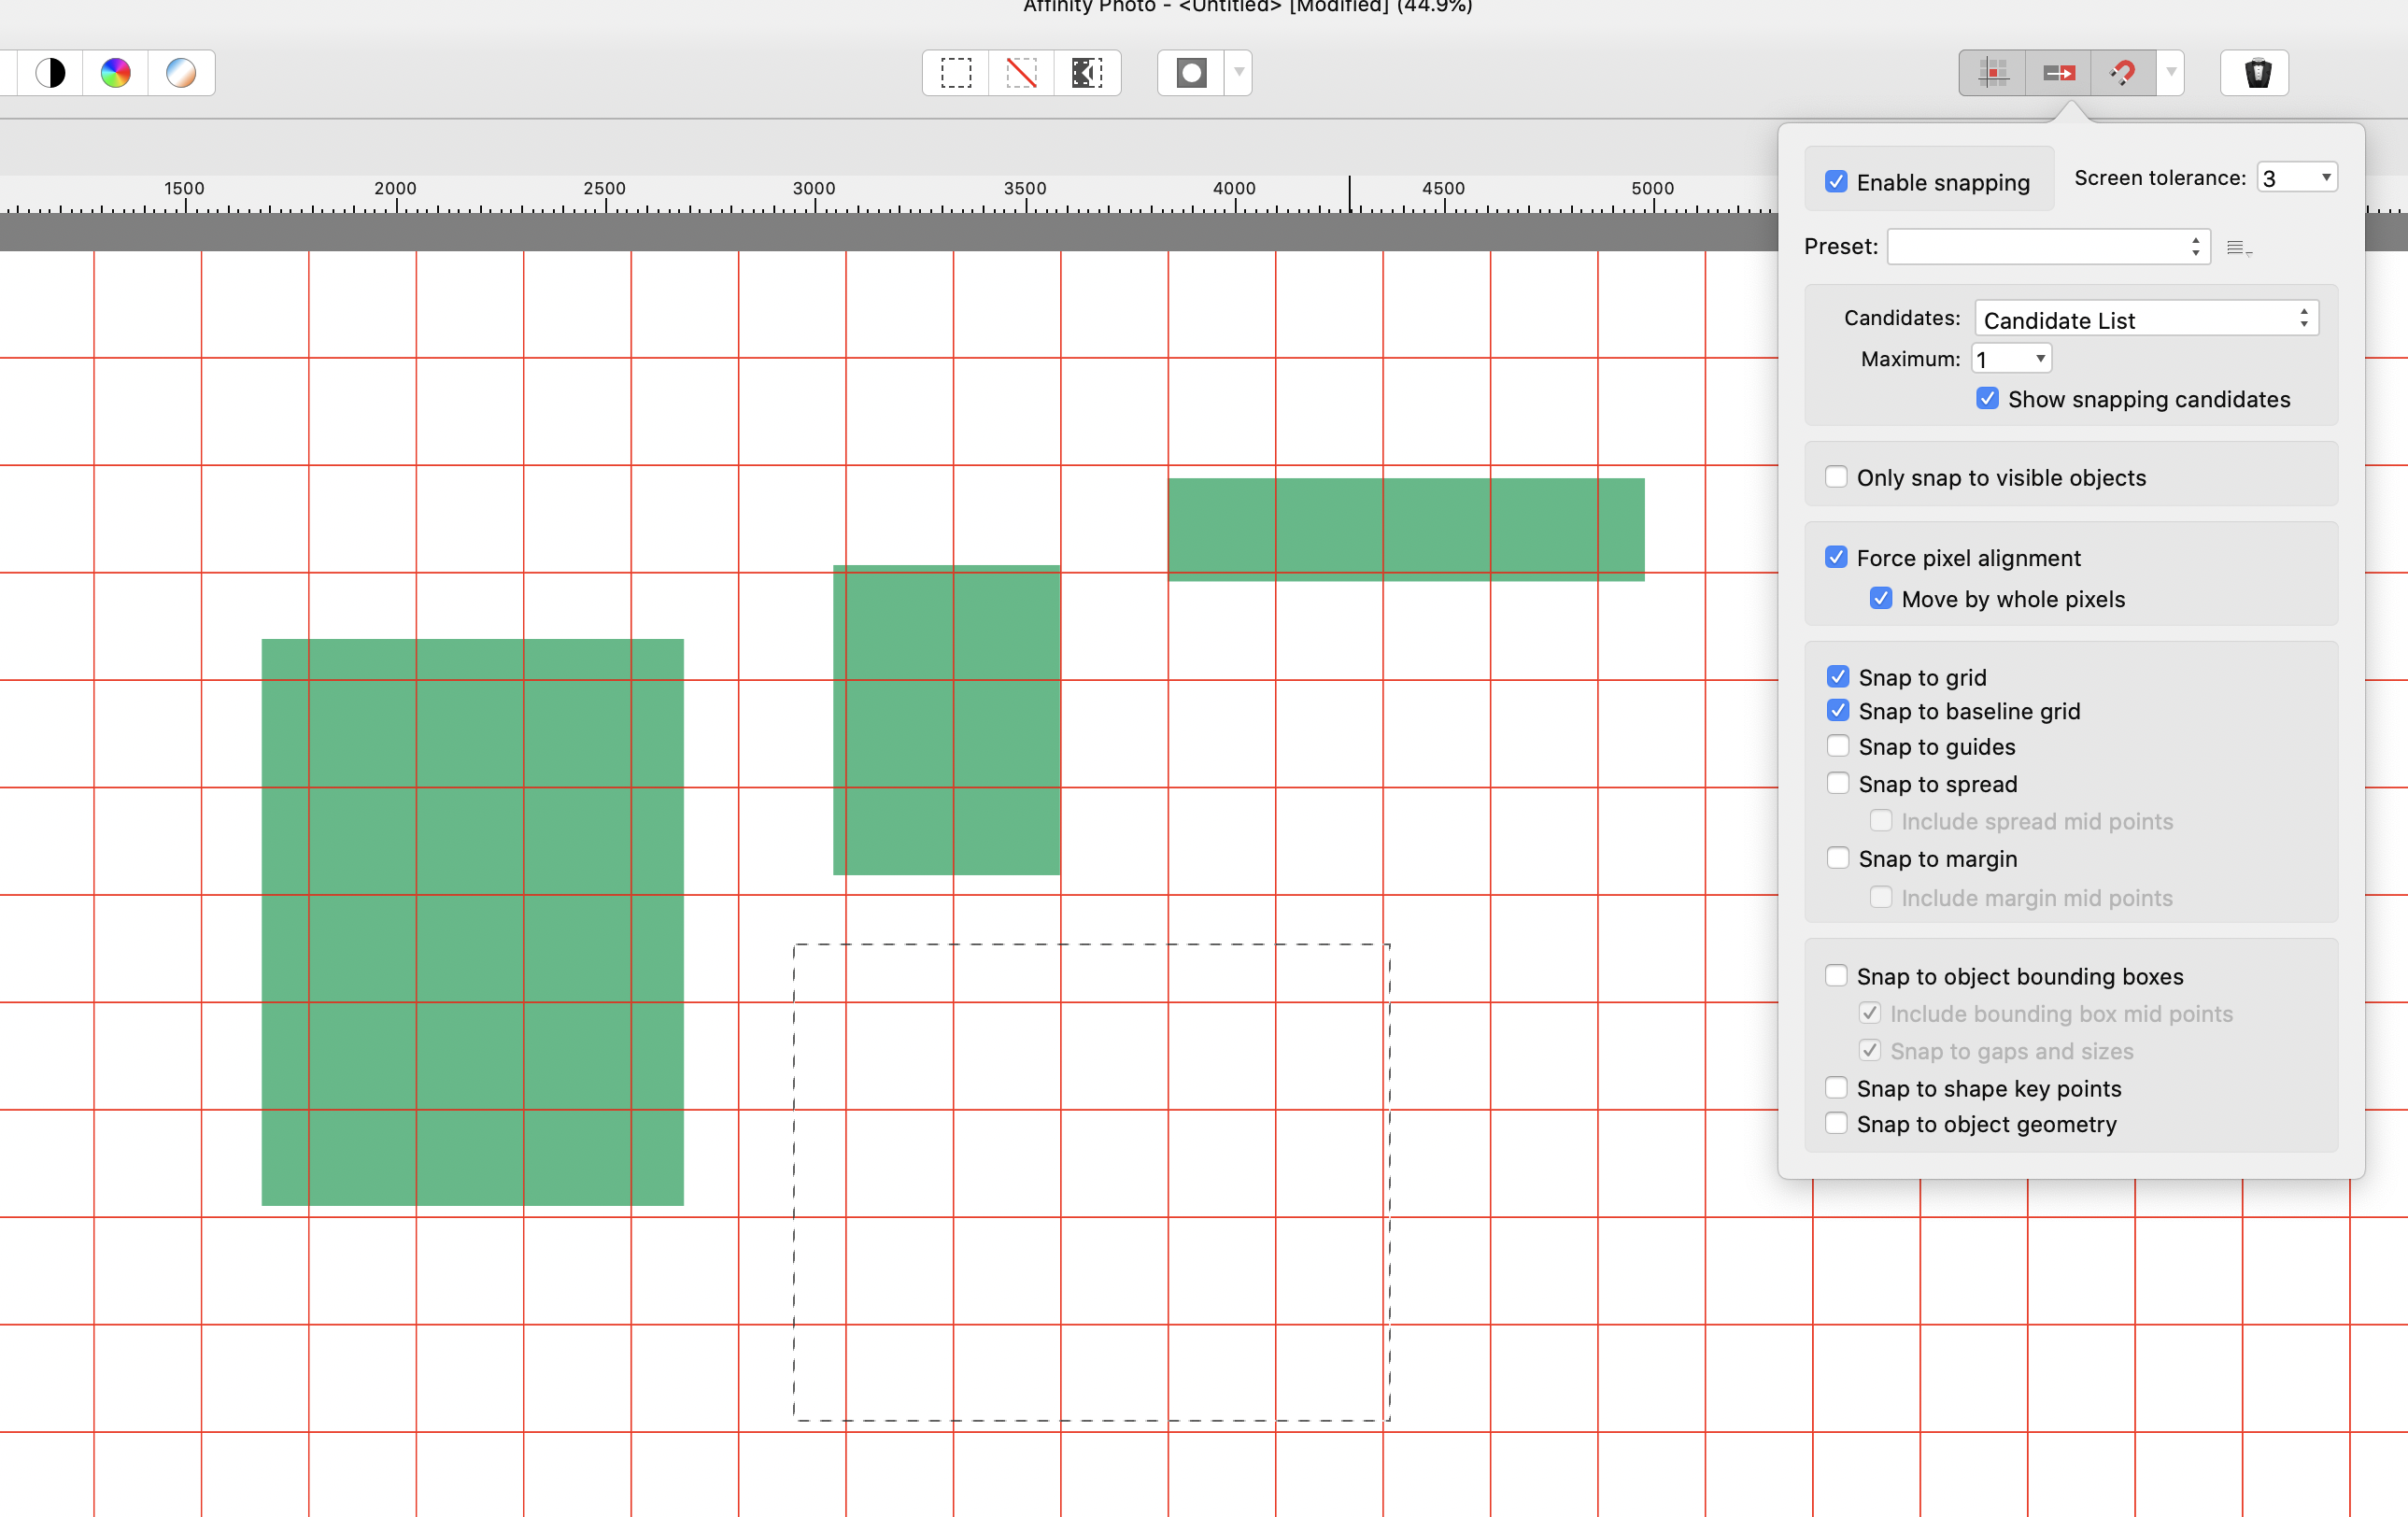
Task: Click the Deselect icon with red slash
Action: click(x=1021, y=73)
